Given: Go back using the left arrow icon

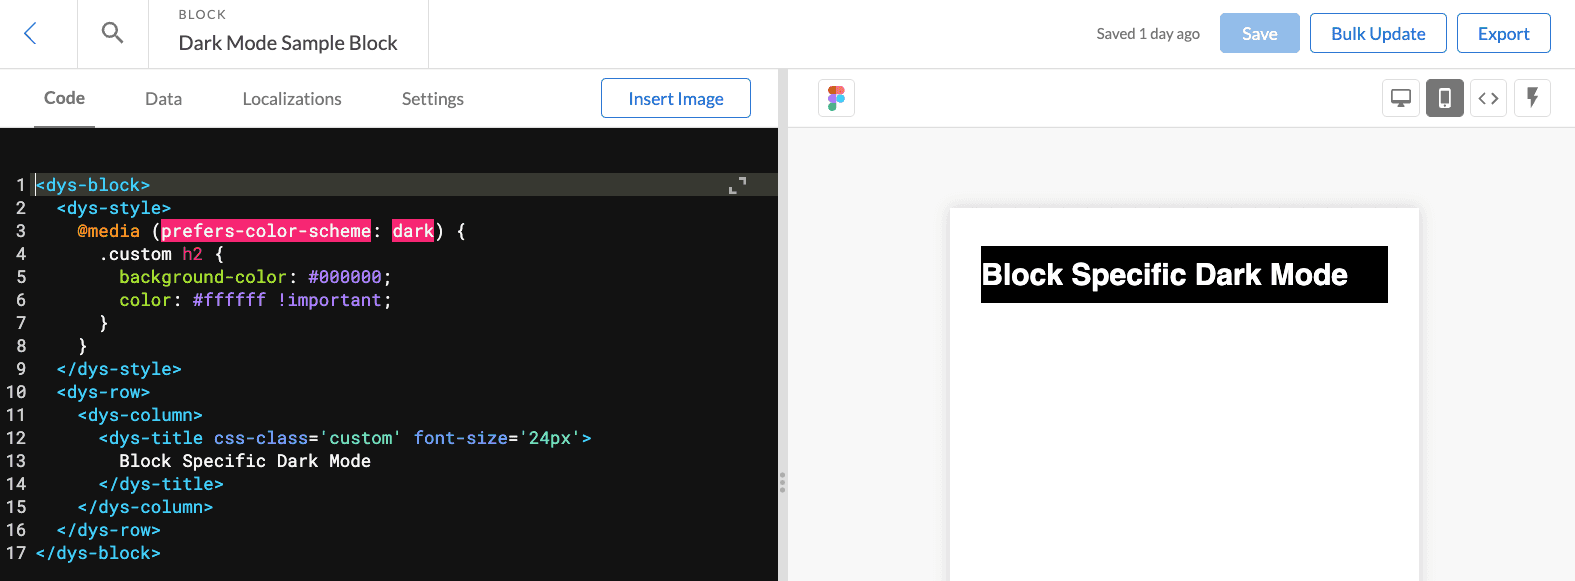Looking at the screenshot, I should [x=30, y=34].
